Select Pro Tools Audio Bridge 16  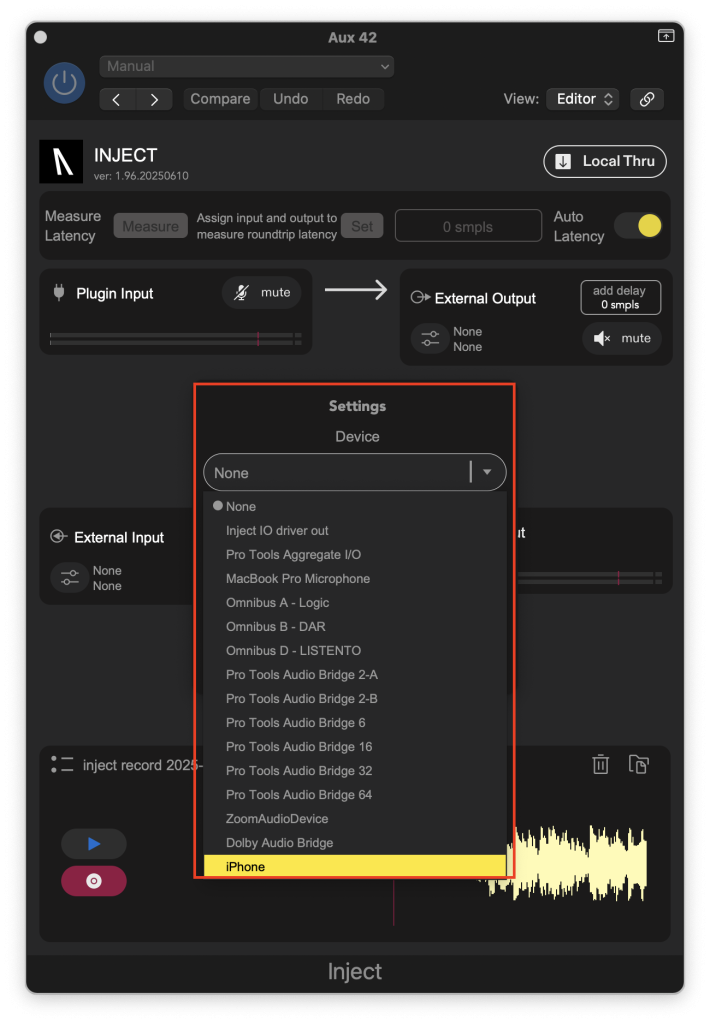tap(355, 746)
